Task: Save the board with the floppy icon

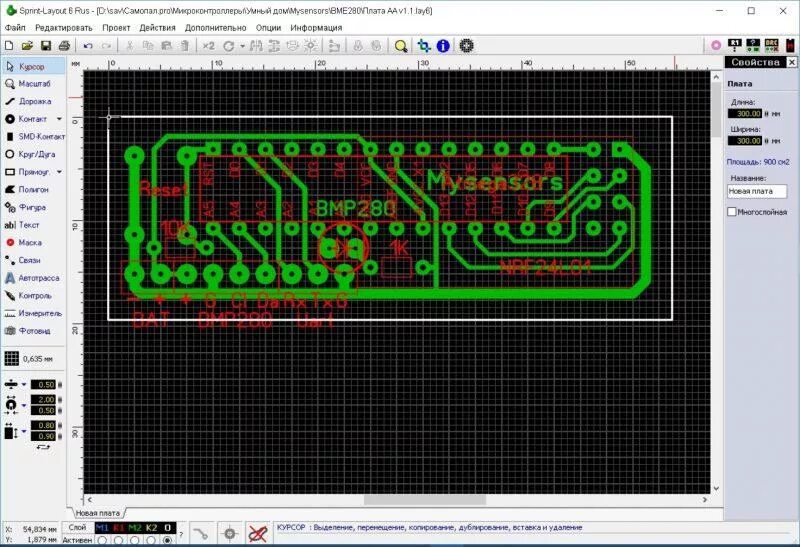Action: click(x=45, y=46)
